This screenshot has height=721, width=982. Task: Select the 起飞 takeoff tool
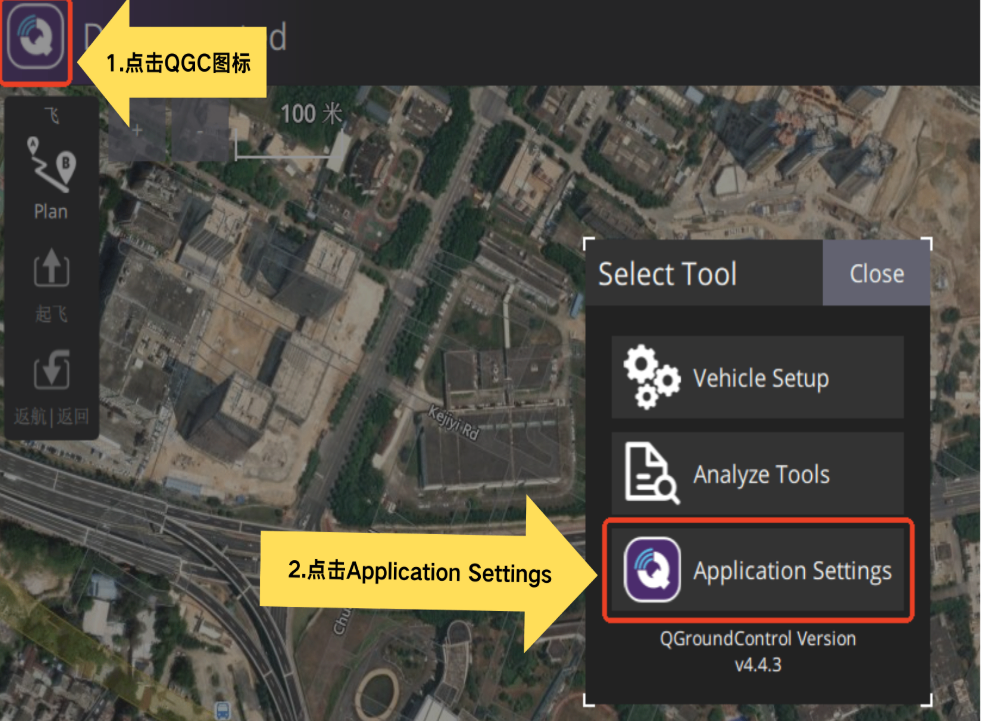point(51,286)
